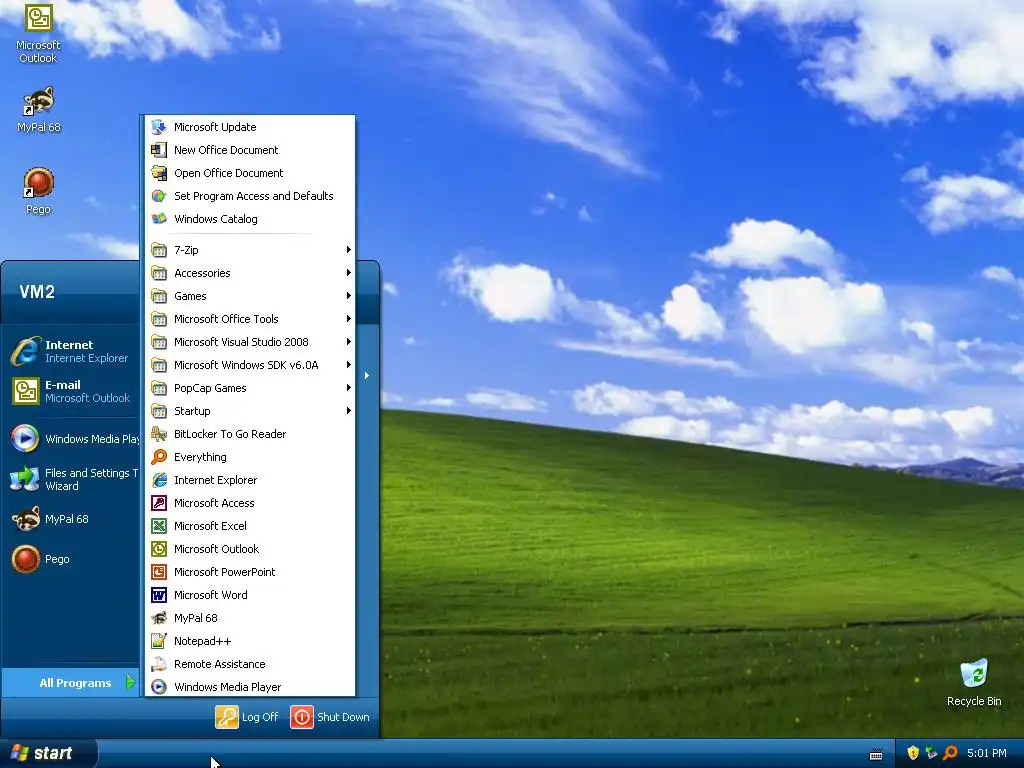
Task: Click the Start button
Action: pos(48,754)
